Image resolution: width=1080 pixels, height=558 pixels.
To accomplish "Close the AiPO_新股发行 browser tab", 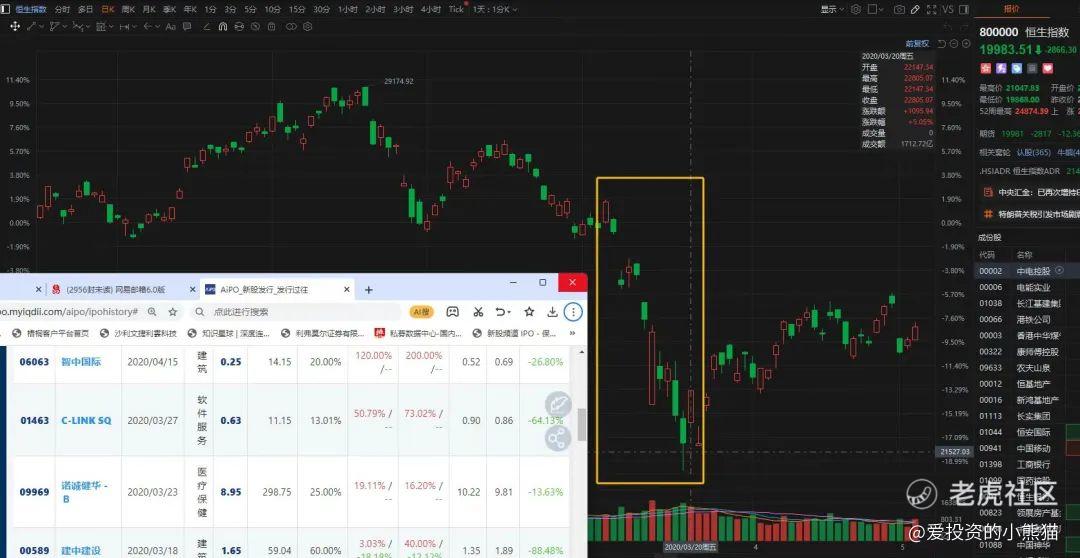I will [346, 290].
